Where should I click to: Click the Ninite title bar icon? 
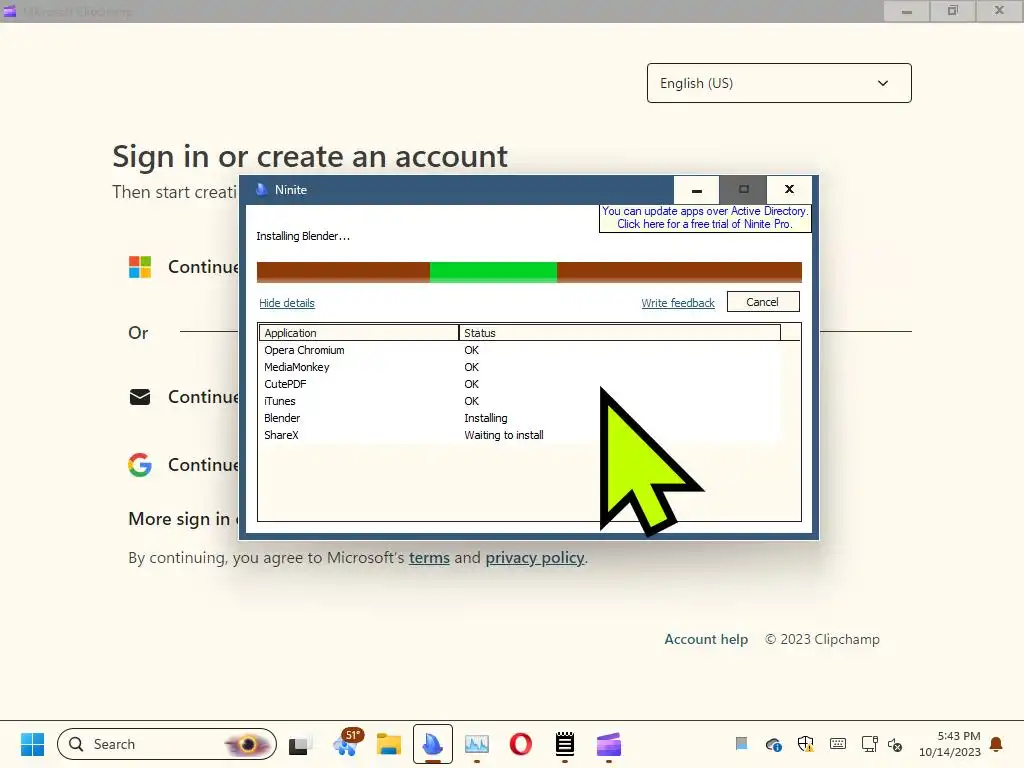(x=261, y=189)
